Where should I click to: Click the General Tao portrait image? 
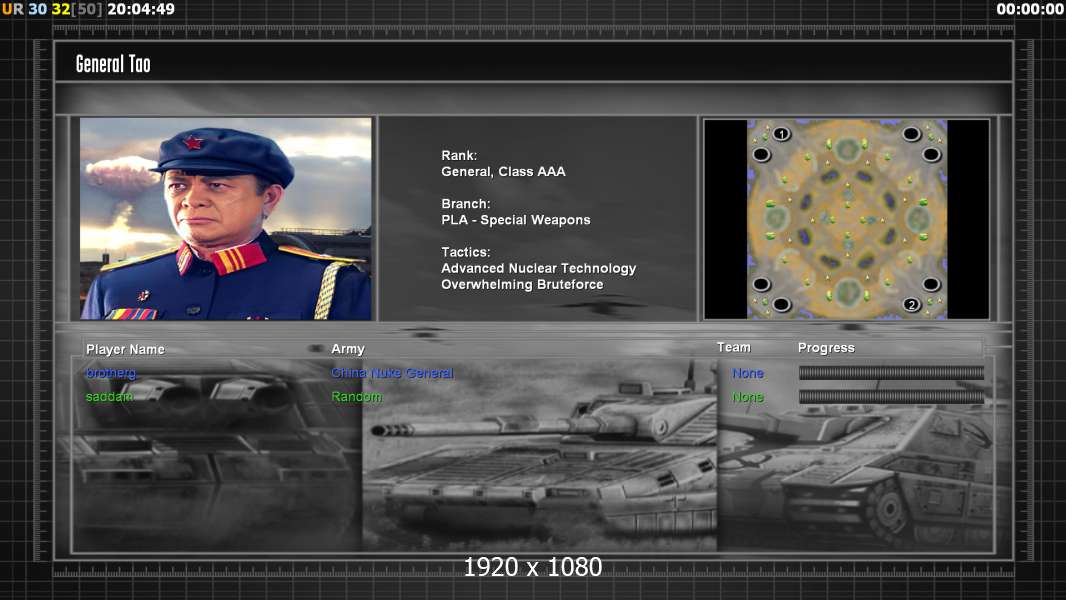click(x=226, y=219)
